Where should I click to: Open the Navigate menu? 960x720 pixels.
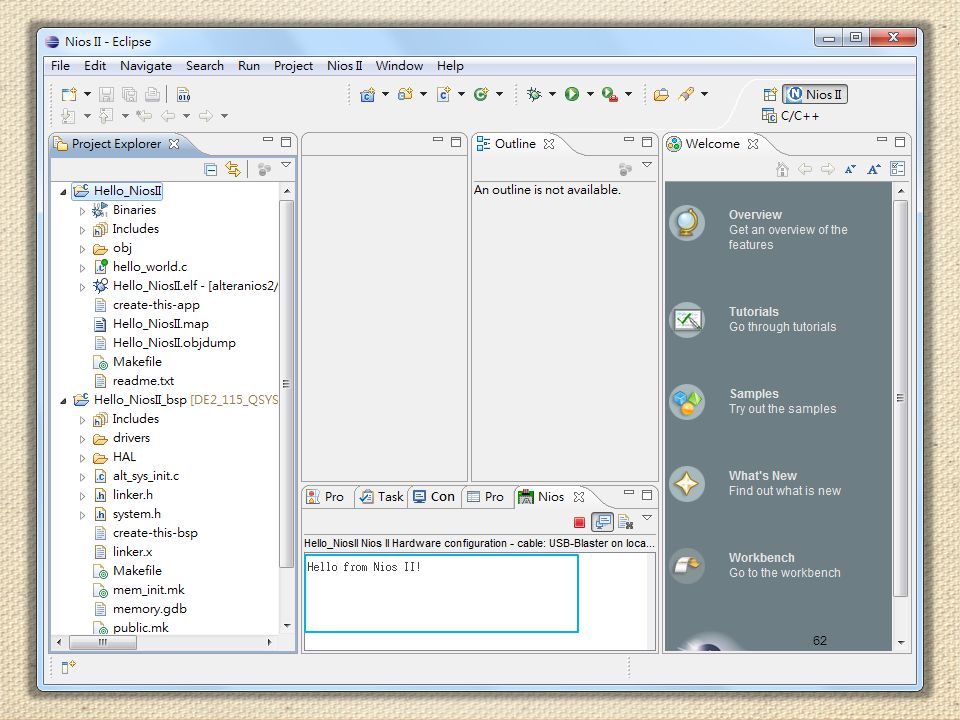[x=146, y=66]
